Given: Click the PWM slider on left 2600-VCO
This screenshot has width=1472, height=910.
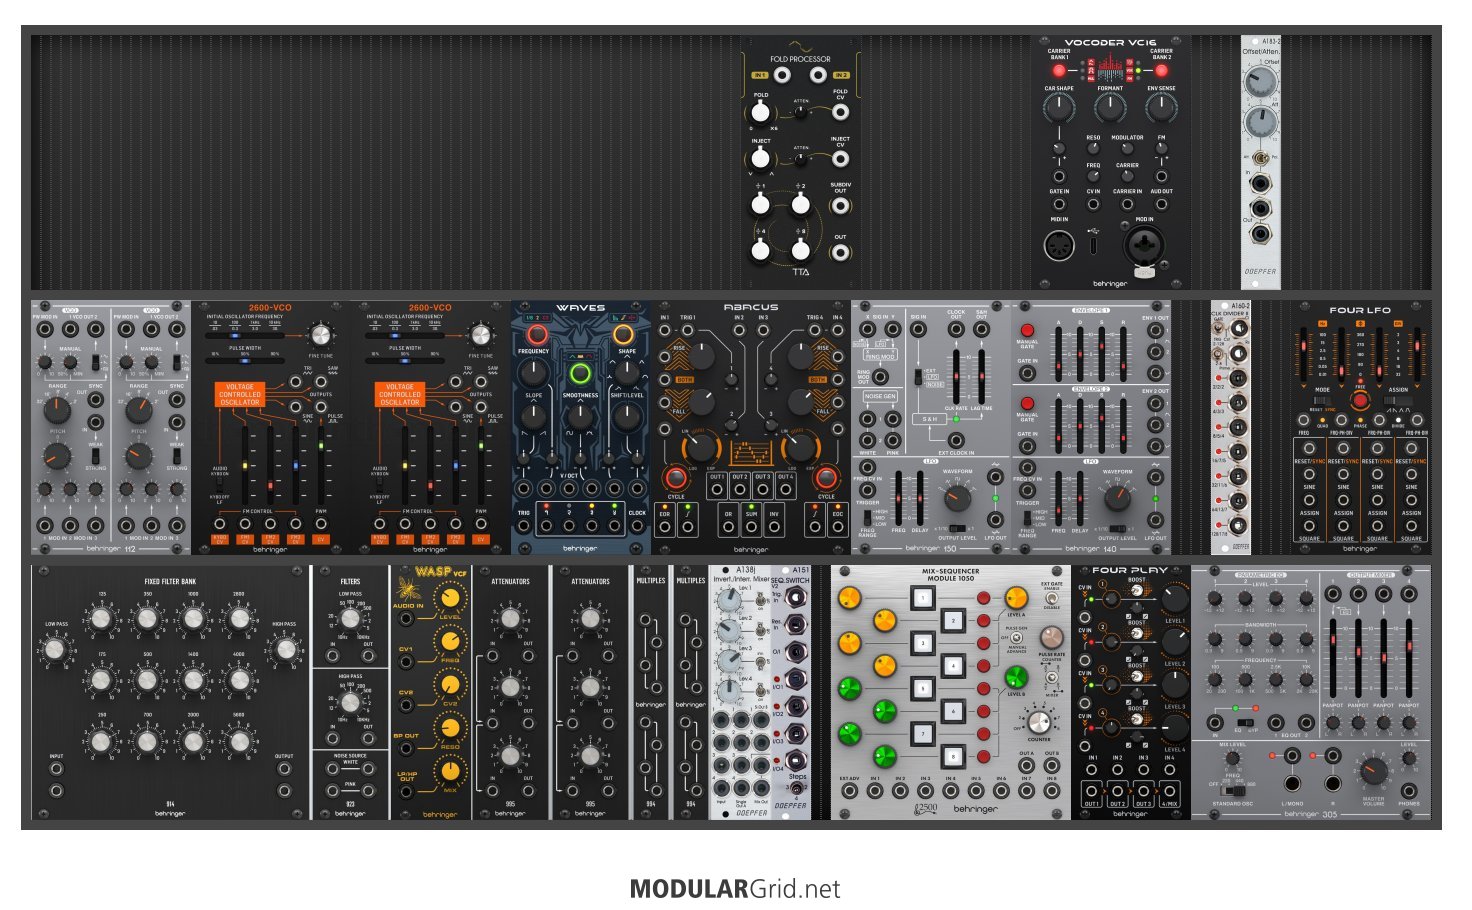Looking at the screenshot, I should pyautogui.click(x=321, y=465).
